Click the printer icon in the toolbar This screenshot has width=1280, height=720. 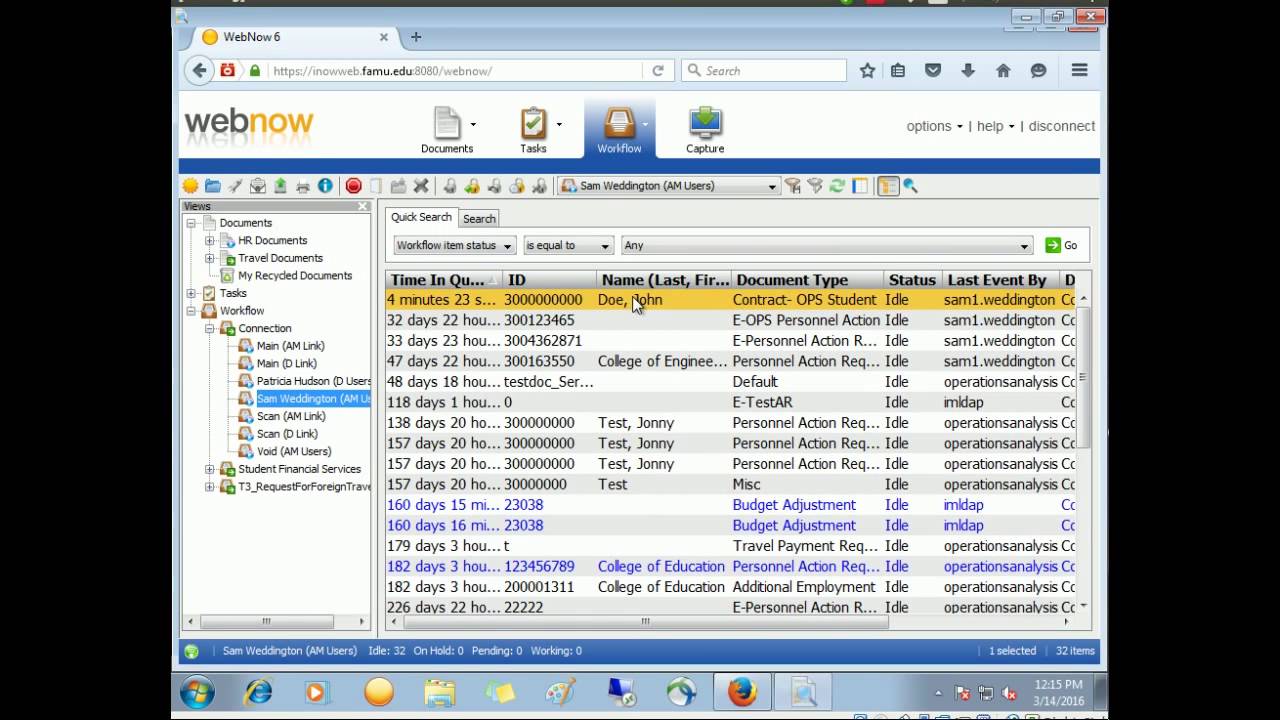point(303,186)
